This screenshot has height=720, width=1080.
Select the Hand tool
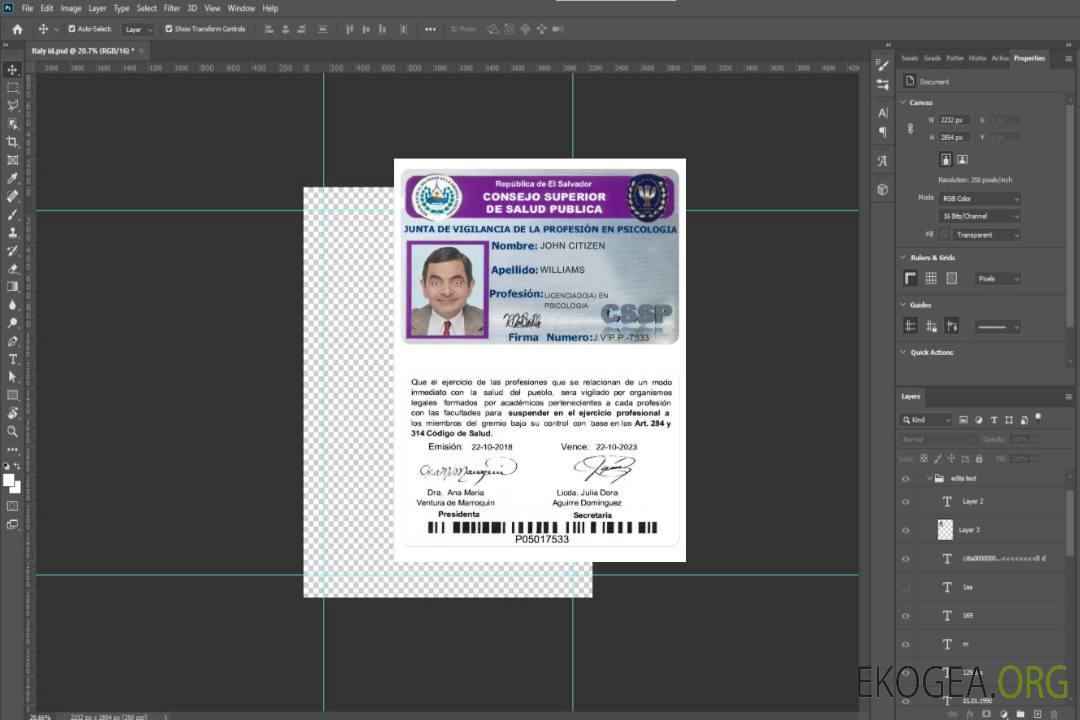(x=12, y=413)
